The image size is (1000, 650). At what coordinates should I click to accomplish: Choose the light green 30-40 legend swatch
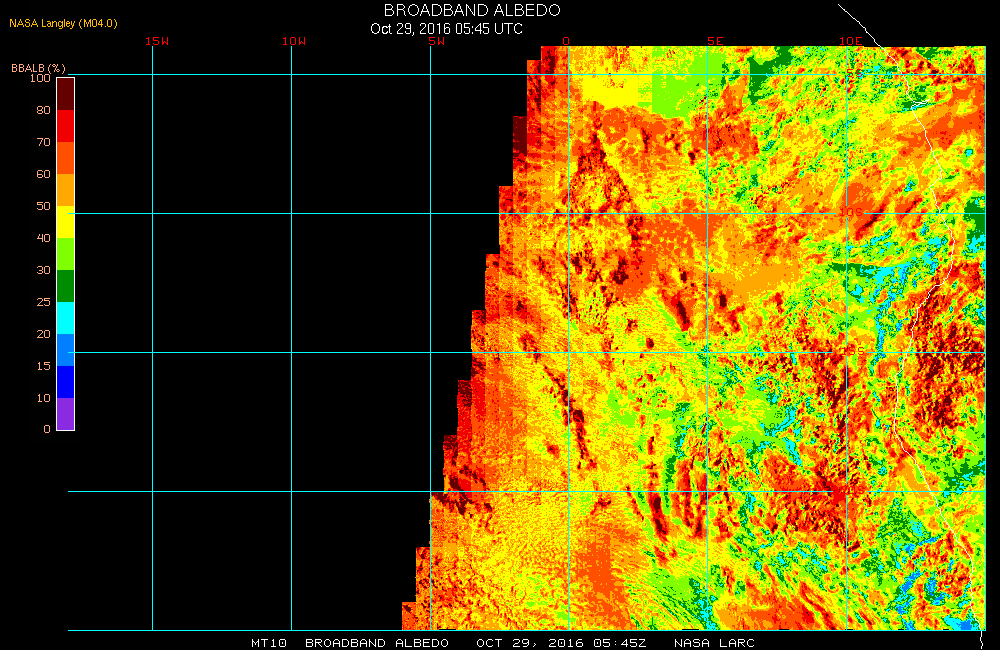65,254
